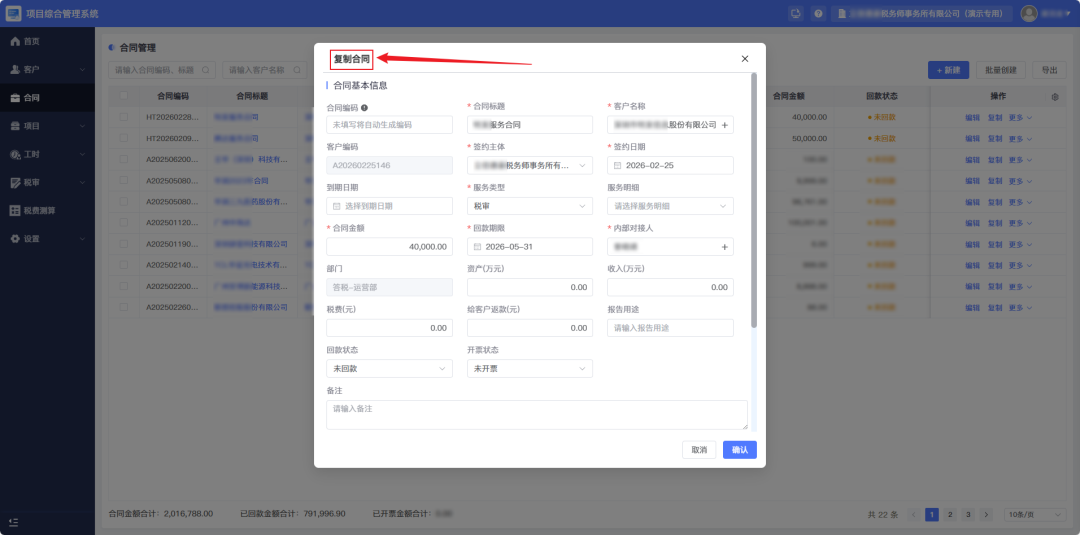Collapse the sidebar with the bottom-left icon

[x=14, y=523]
